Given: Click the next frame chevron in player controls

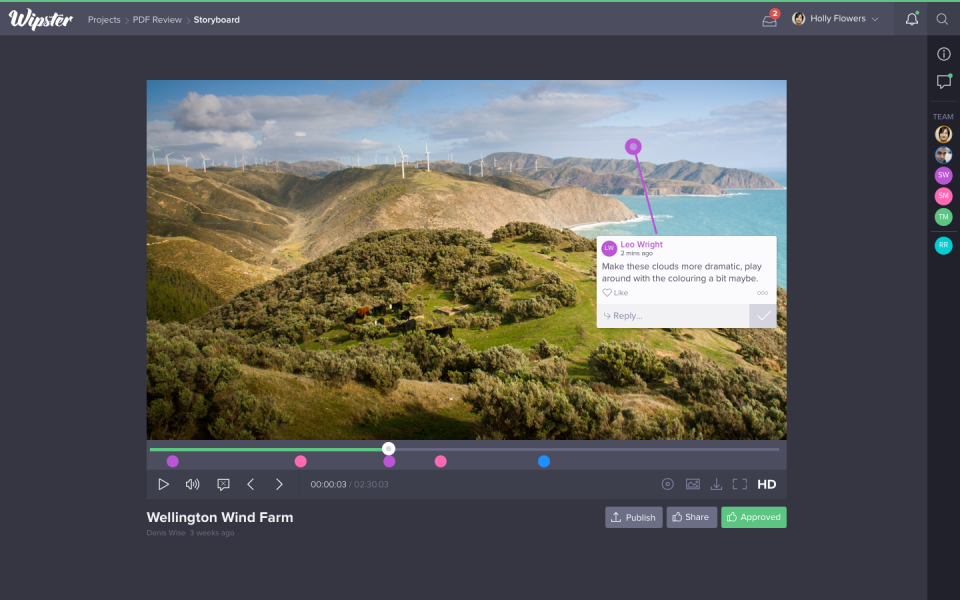Looking at the screenshot, I should (279, 483).
